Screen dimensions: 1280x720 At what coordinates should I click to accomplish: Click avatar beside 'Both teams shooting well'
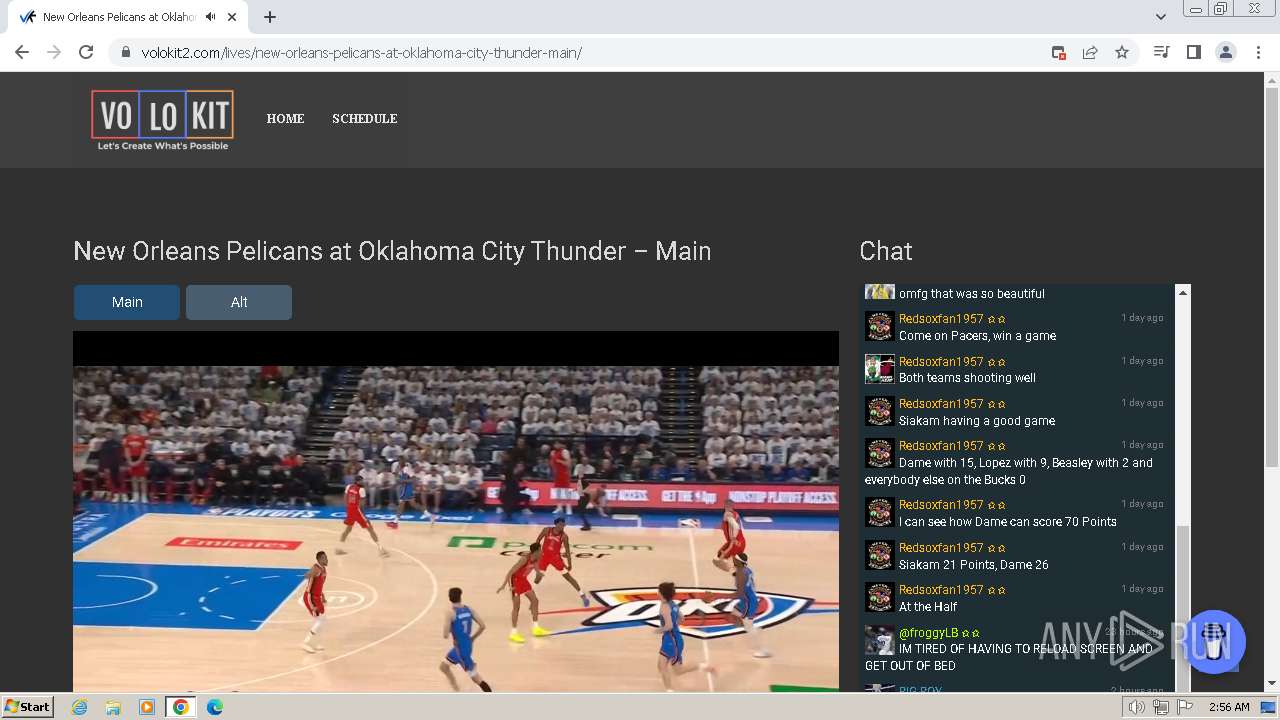[880, 368]
